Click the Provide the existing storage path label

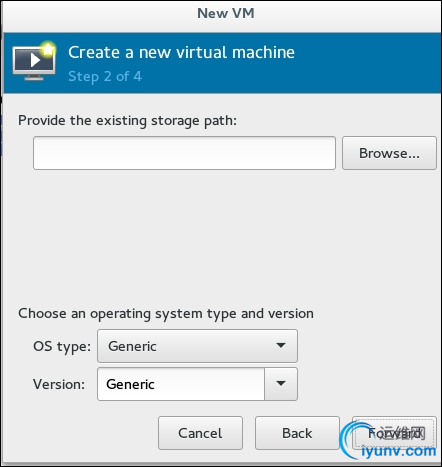pyautogui.click(x=127, y=121)
